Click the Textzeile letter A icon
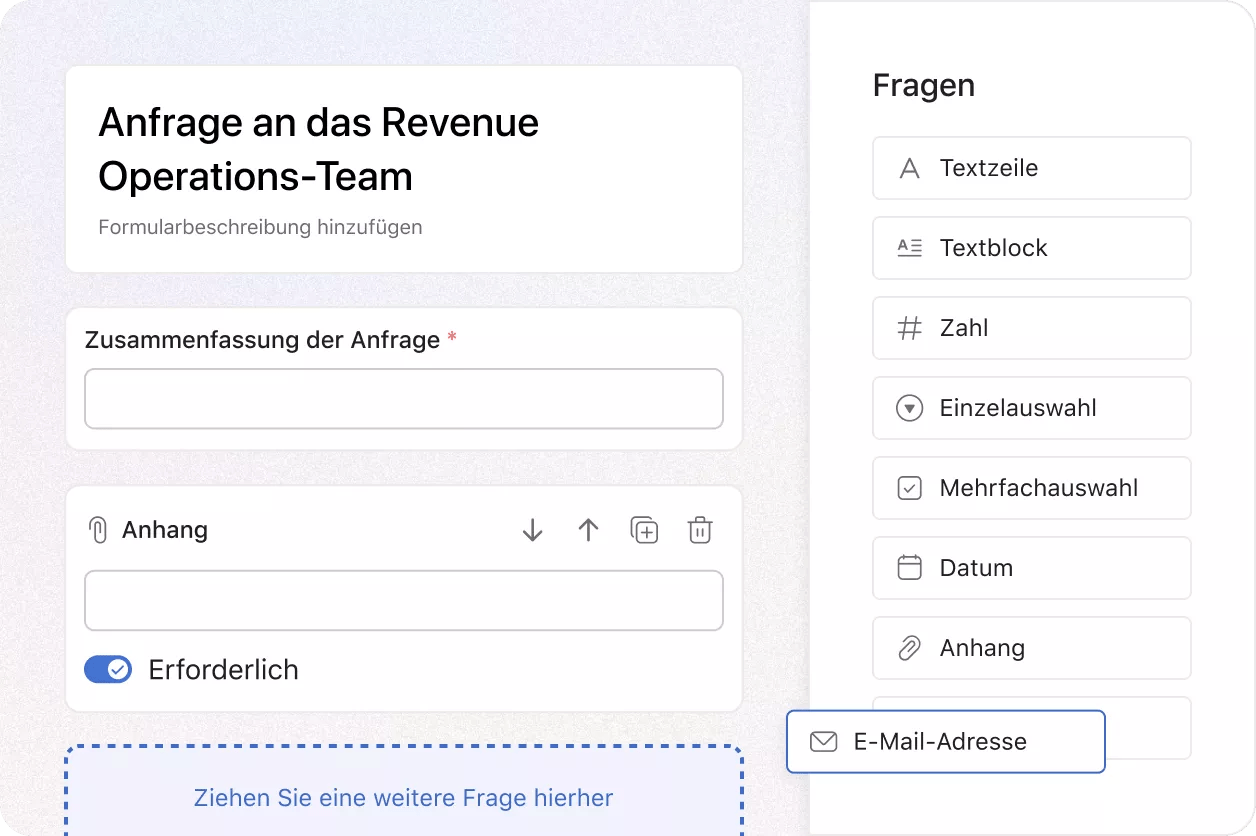The height and width of the screenshot is (836, 1256). pos(909,168)
